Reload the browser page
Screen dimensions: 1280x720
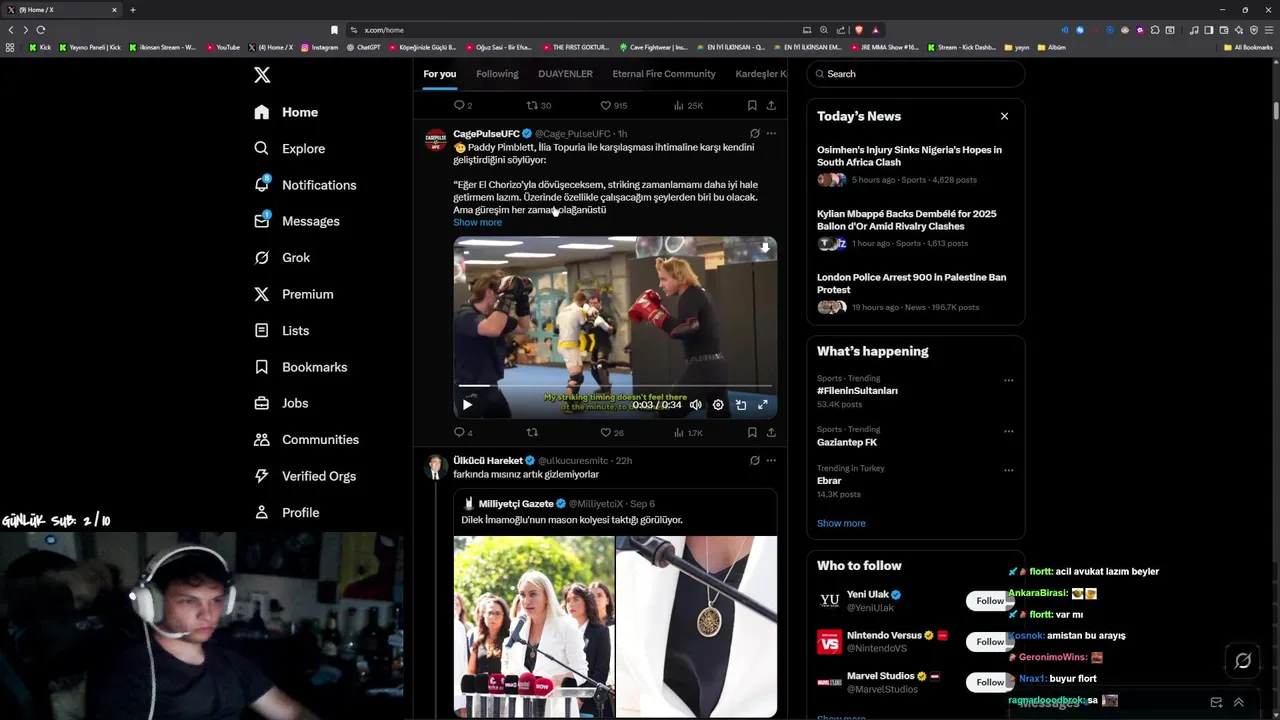[x=41, y=30]
